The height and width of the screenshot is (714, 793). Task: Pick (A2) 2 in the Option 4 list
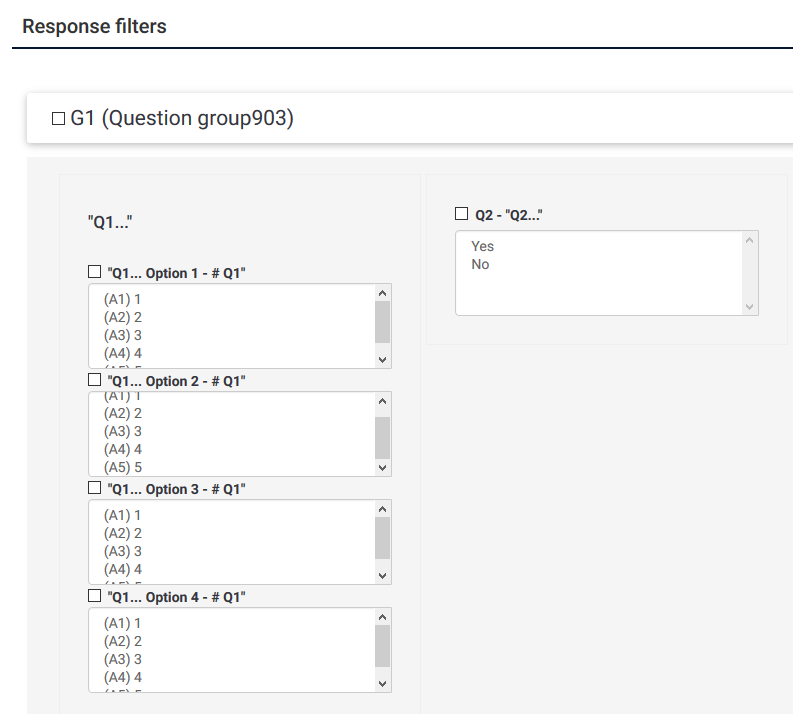123,641
